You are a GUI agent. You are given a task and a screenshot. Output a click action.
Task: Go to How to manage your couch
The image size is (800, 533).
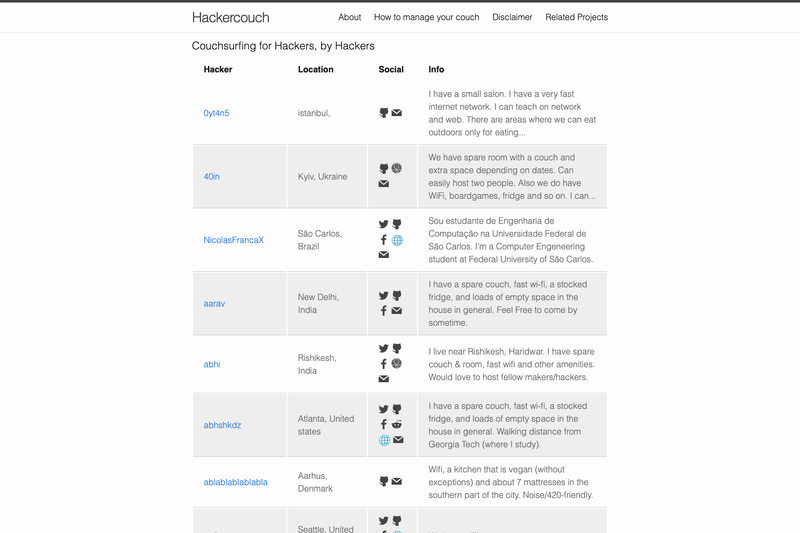(427, 17)
